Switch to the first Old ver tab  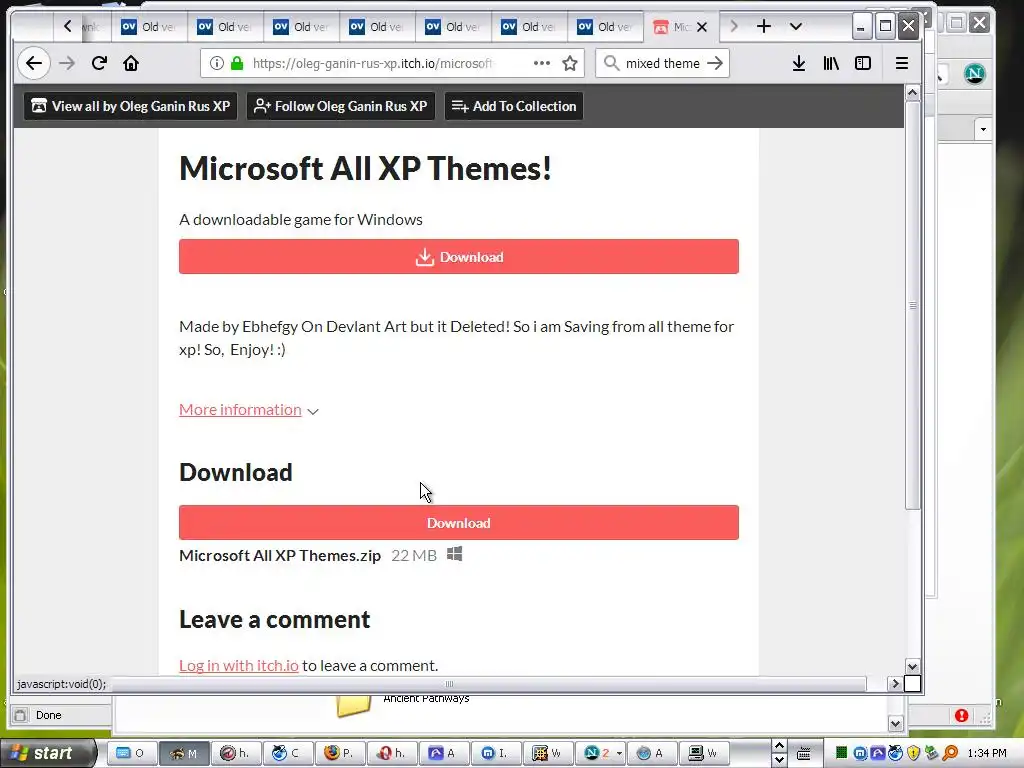point(150,27)
